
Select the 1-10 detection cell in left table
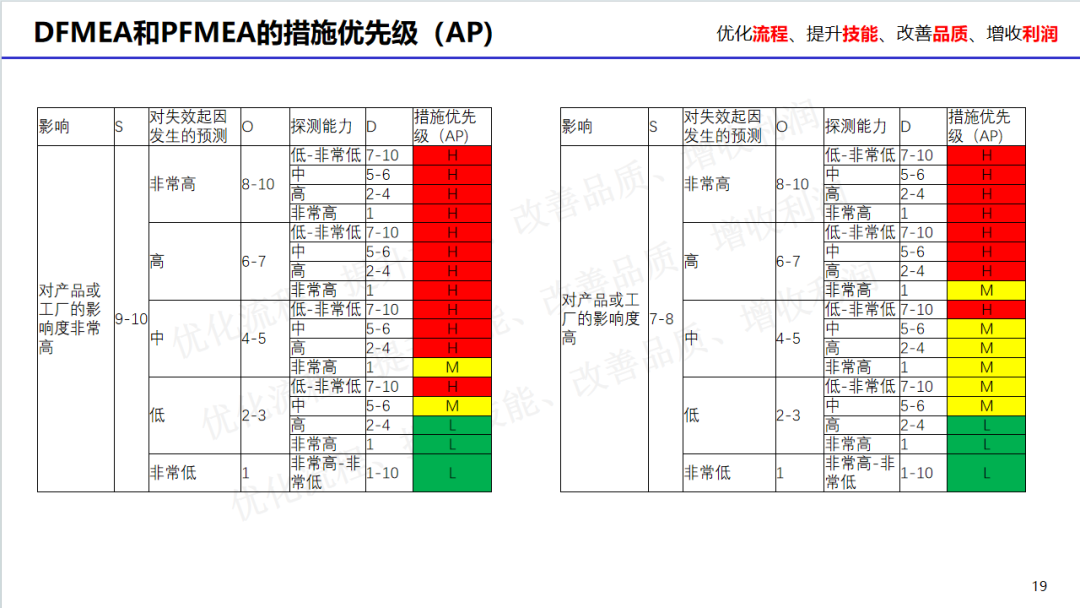pos(387,472)
